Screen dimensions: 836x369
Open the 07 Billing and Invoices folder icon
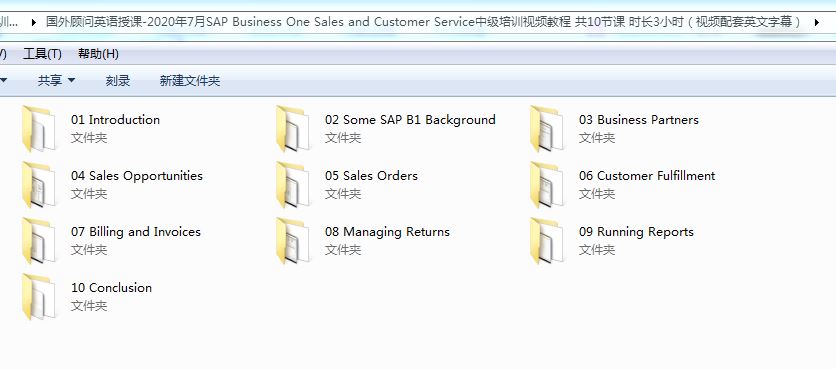click(x=39, y=240)
